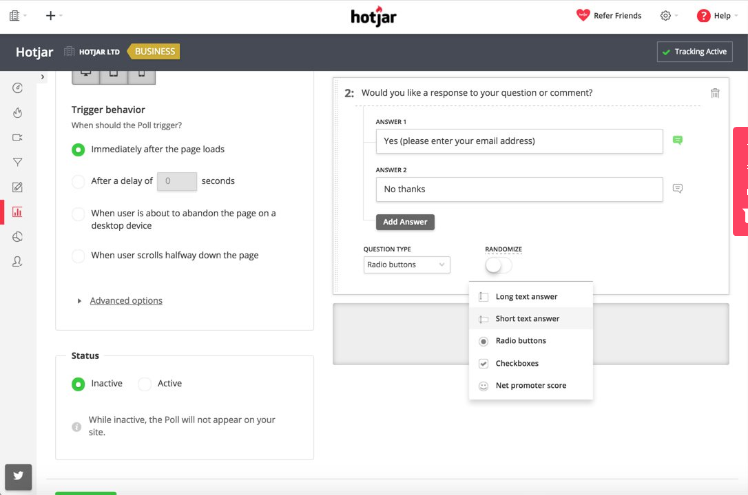
Task: Open the Recruiters person sidebar icon
Action: point(17,261)
